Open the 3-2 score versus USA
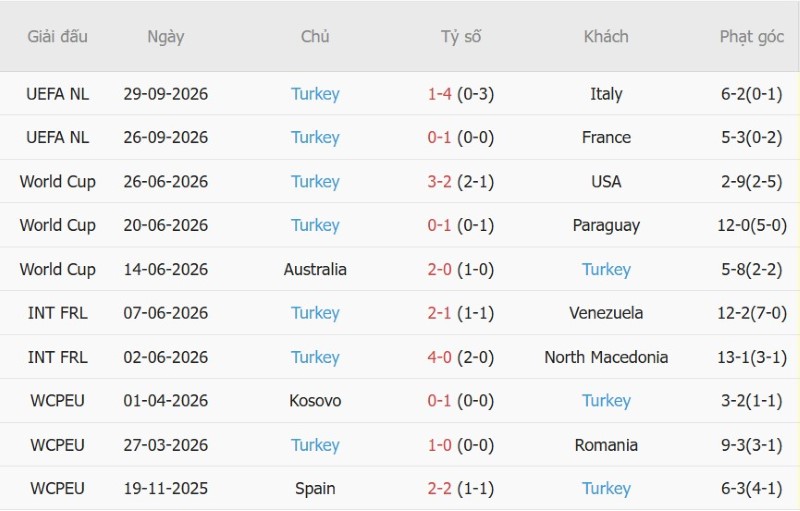 tap(439, 182)
